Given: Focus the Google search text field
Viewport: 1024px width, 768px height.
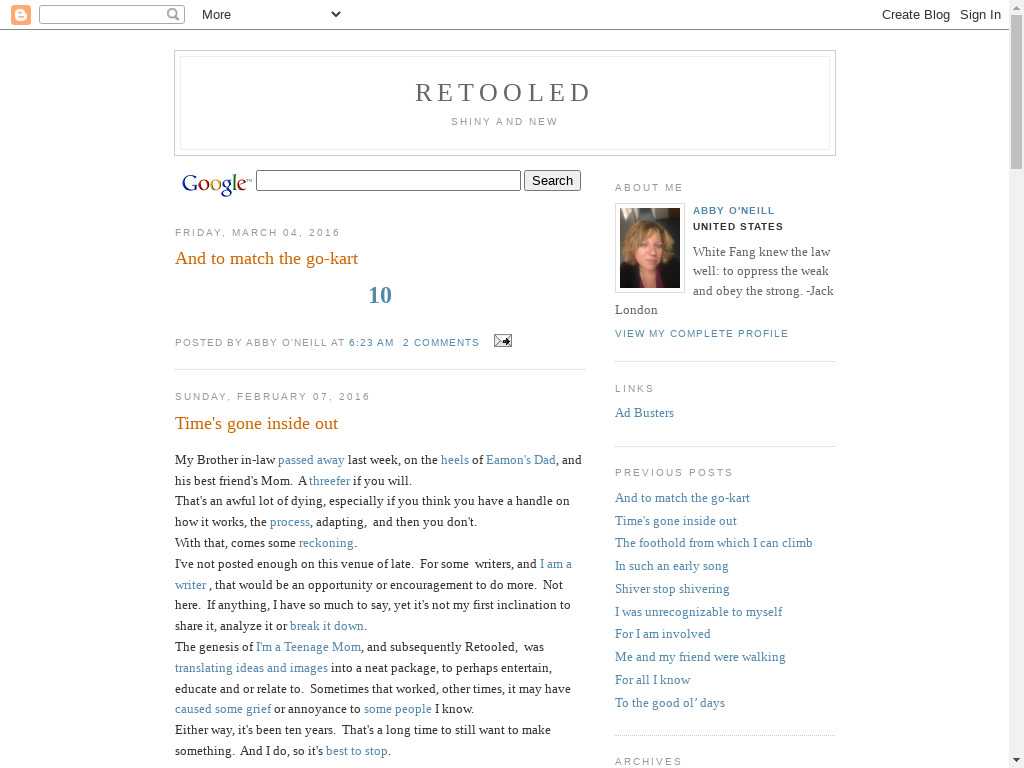Looking at the screenshot, I should point(388,181).
